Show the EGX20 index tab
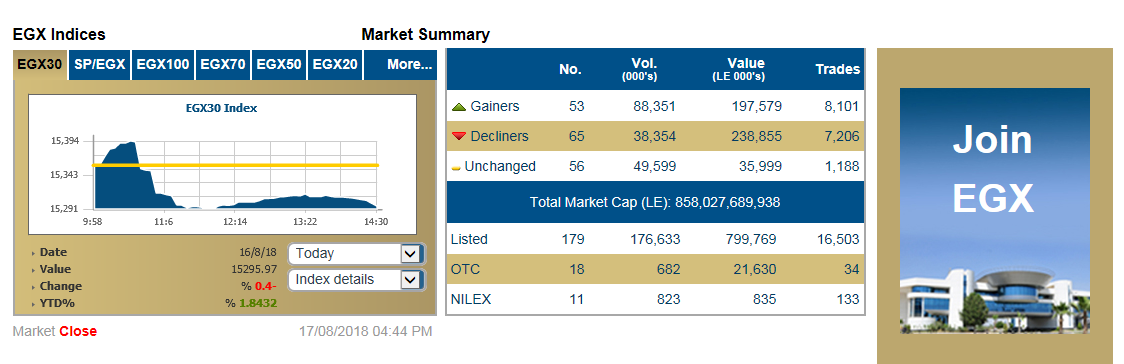This screenshot has width=1124, height=364. click(335, 64)
